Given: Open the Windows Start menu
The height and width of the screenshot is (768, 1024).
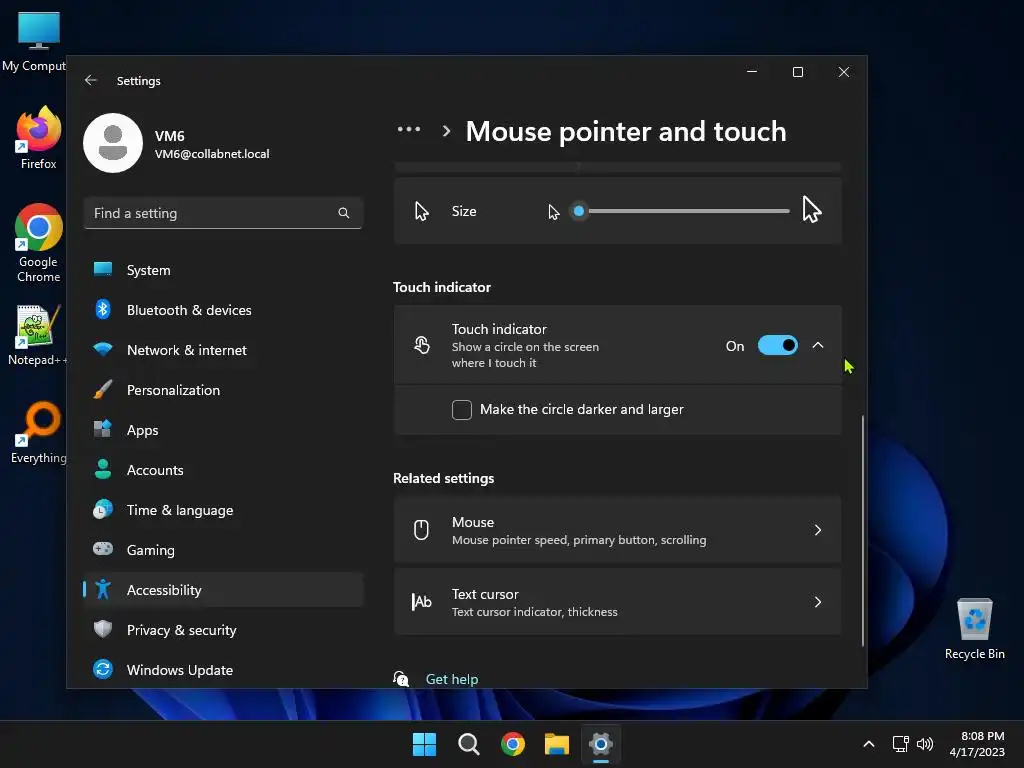Looking at the screenshot, I should click(x=424, y=744).
